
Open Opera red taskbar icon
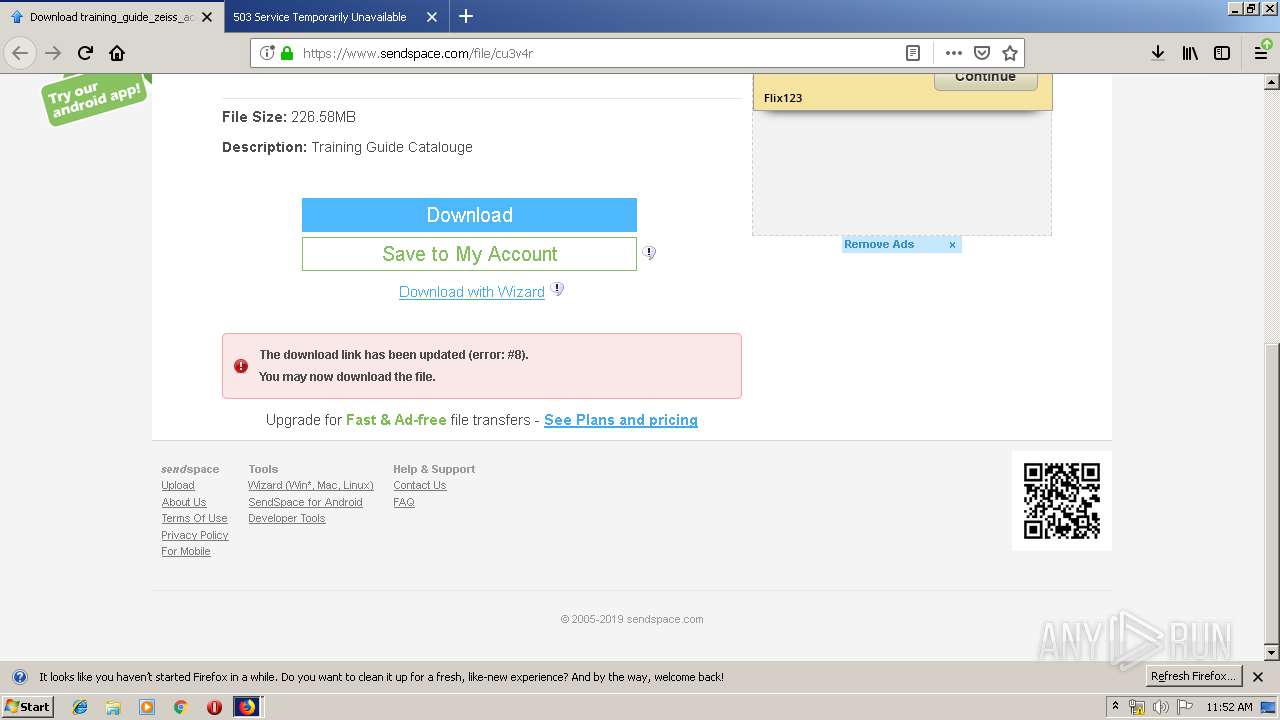pos(214,707)
